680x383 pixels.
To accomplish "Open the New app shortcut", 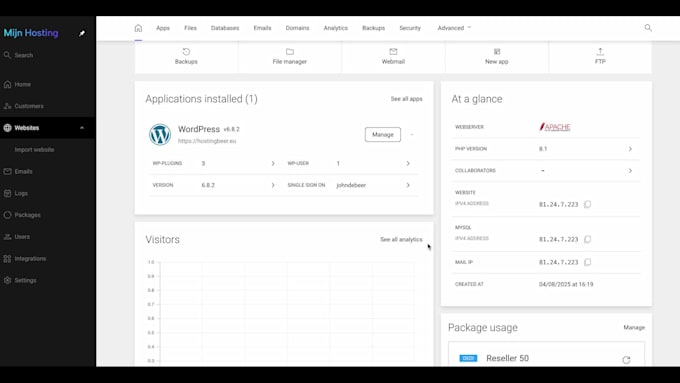I will click(497, 56).
